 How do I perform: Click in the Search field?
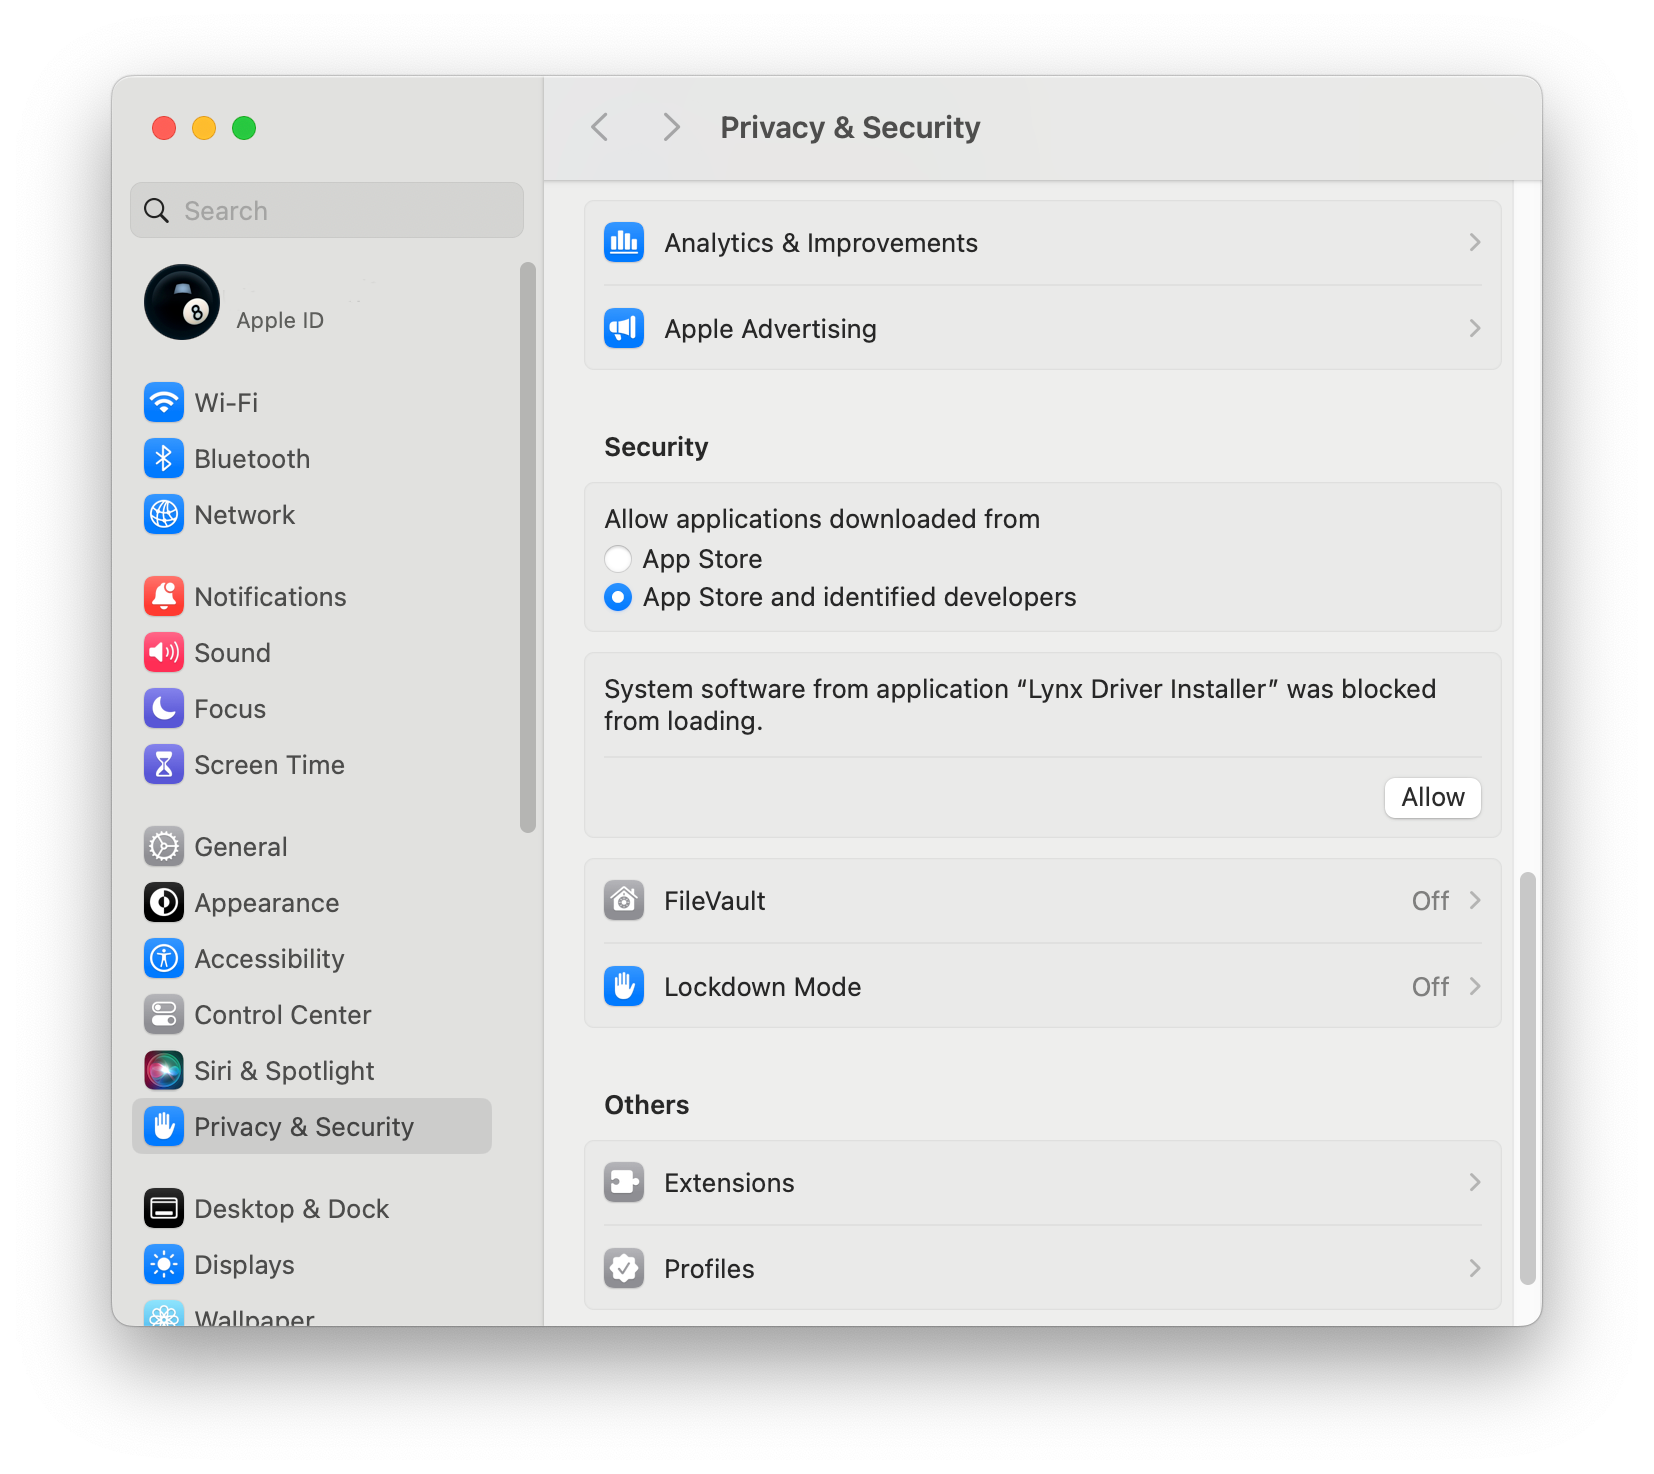[327, 211]
